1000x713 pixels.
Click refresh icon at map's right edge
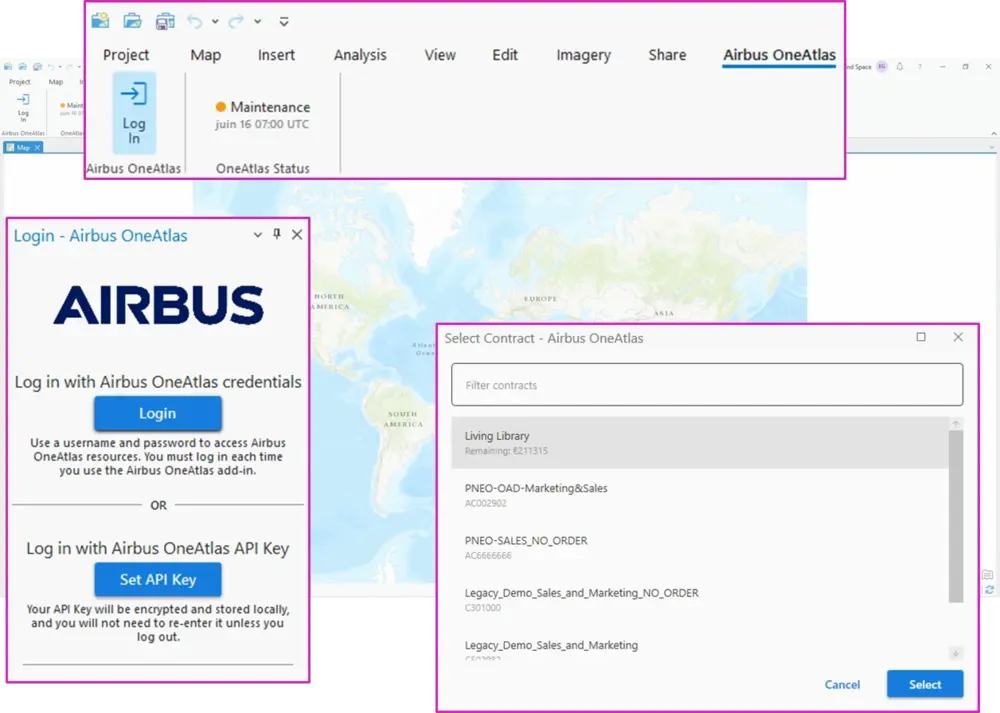pos(989,590)
